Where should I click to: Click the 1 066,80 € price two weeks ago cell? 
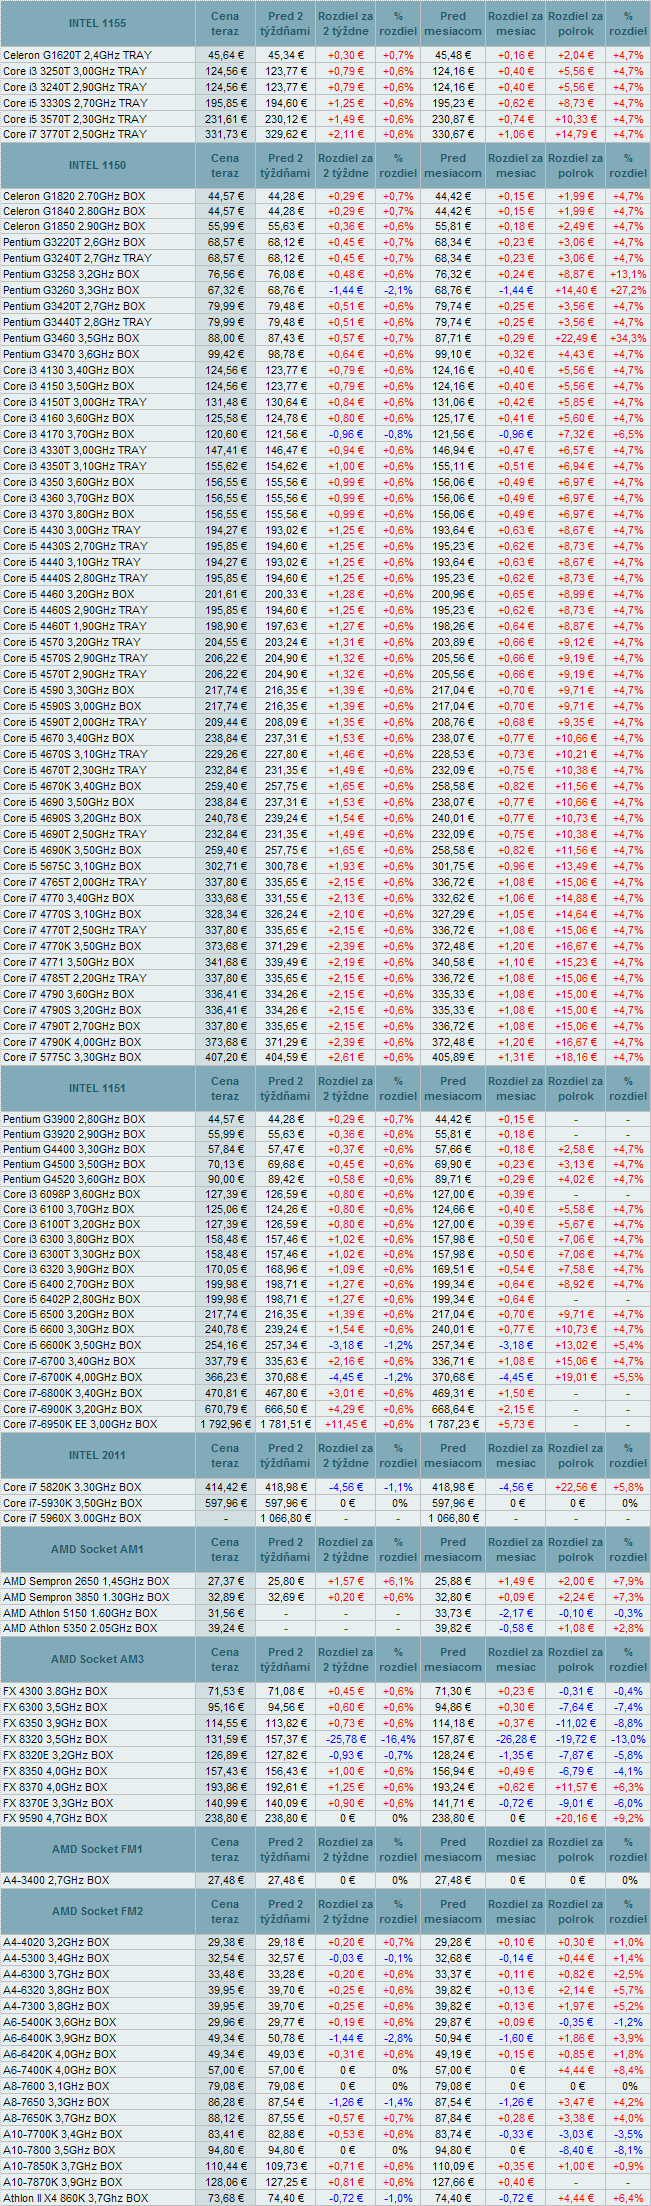pos(287,1518)
